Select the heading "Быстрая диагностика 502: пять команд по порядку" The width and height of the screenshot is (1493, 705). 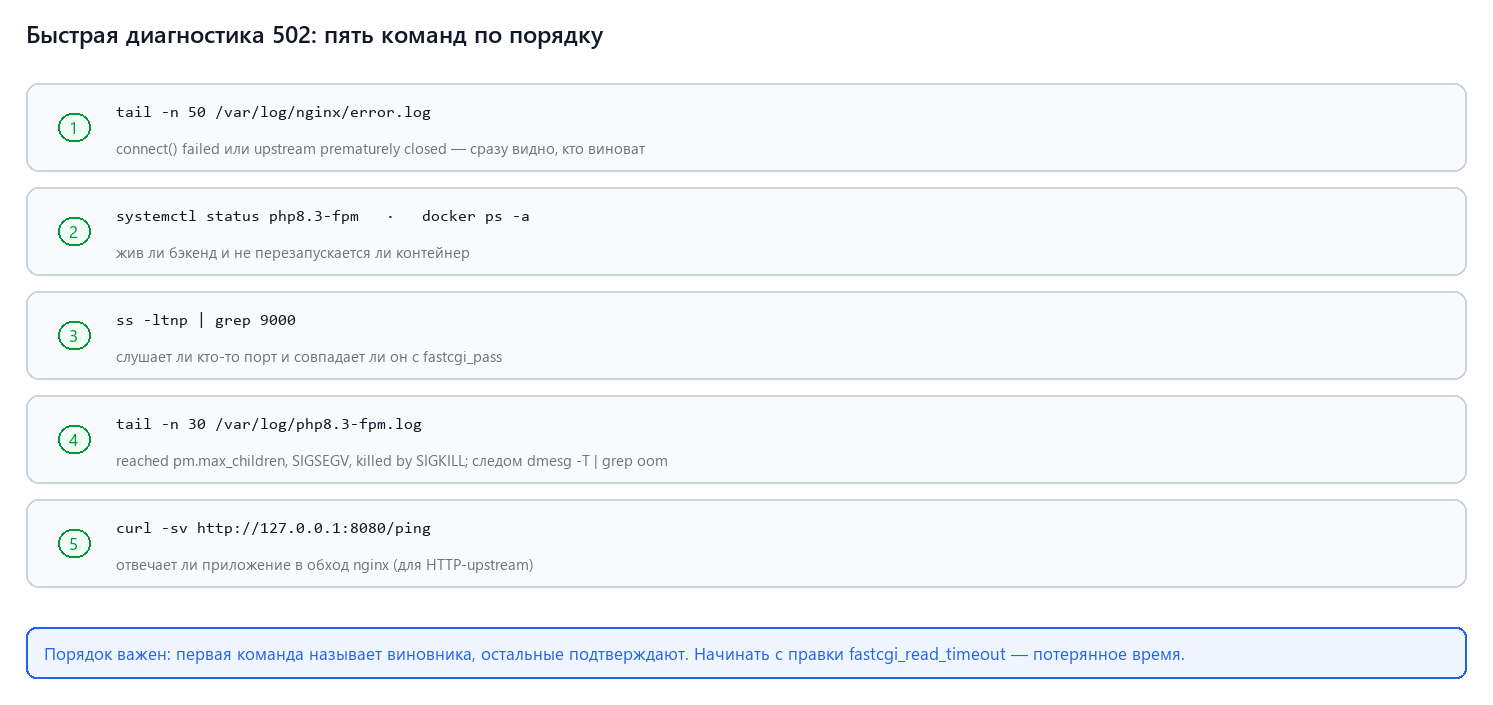315,36
